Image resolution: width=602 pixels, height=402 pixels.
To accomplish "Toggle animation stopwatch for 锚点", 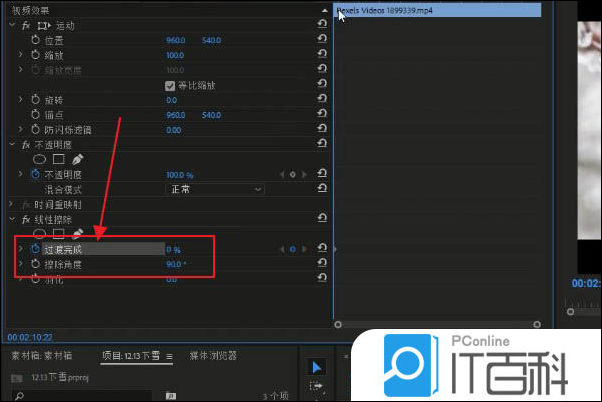I will coord(35,115).
